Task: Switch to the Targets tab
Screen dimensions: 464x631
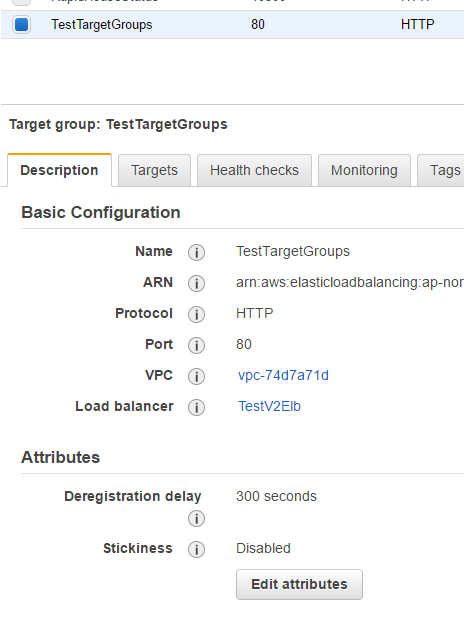Action: (155, 170)
